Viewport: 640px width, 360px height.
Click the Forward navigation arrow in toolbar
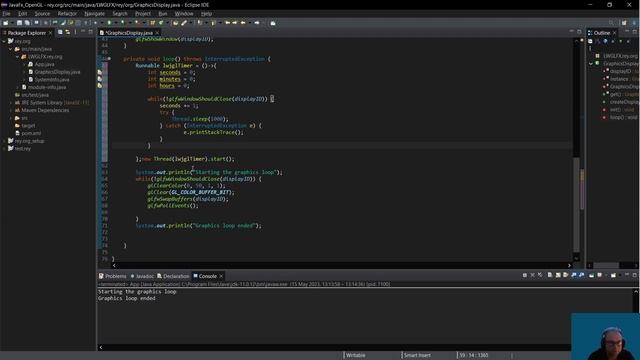coord(257,23)
